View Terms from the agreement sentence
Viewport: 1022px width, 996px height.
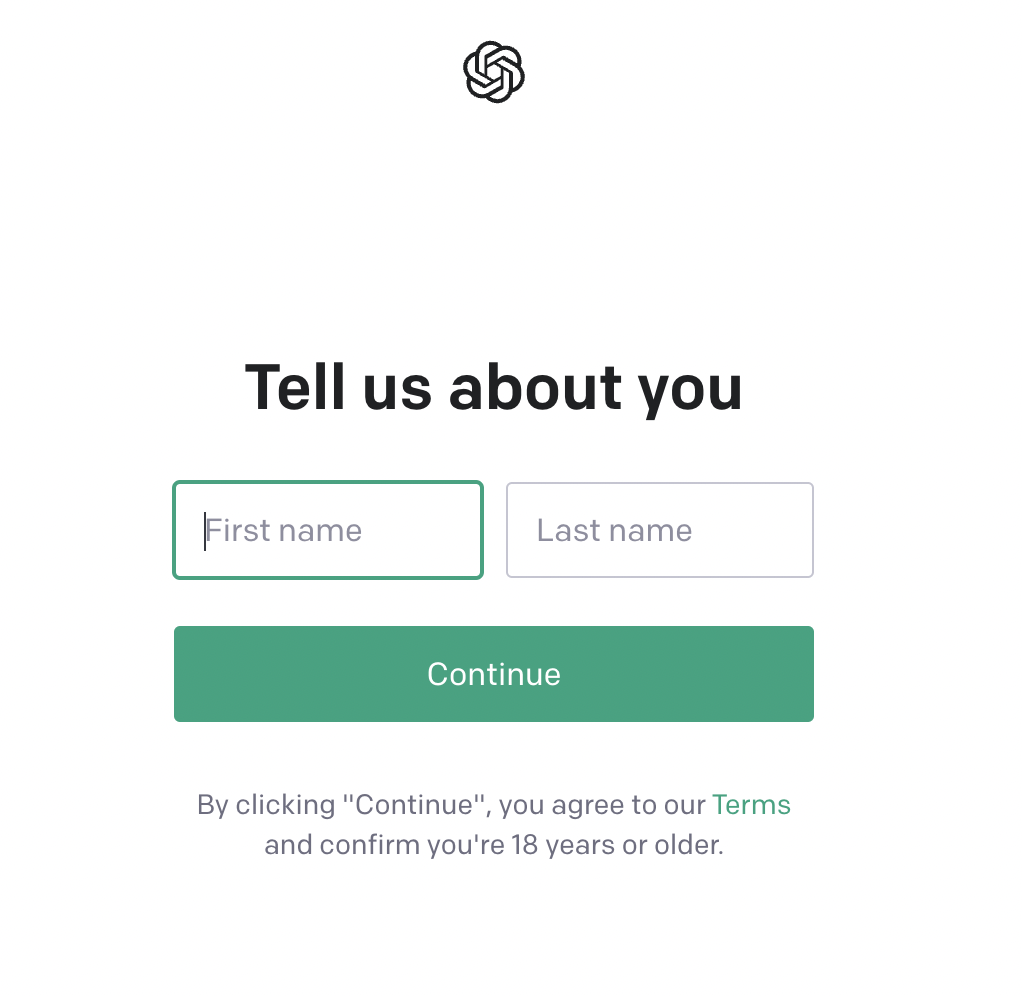751,805
